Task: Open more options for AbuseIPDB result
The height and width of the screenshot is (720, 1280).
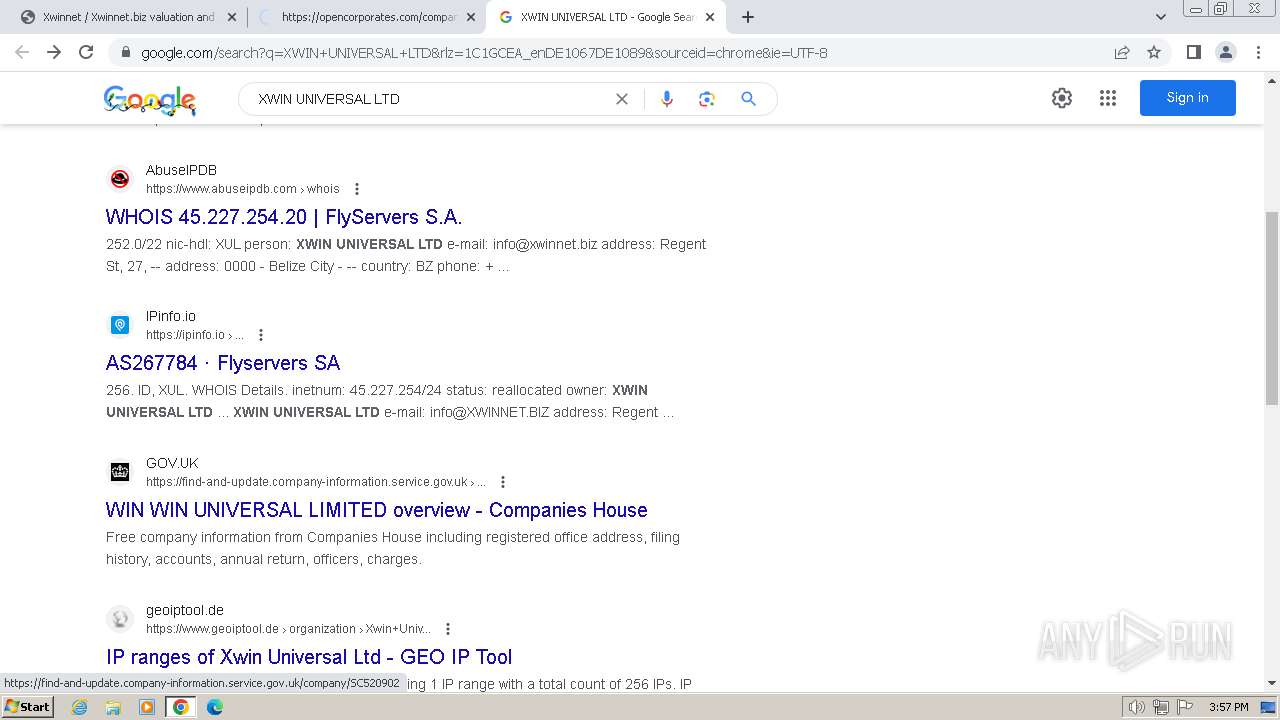Action: [357, 189]
